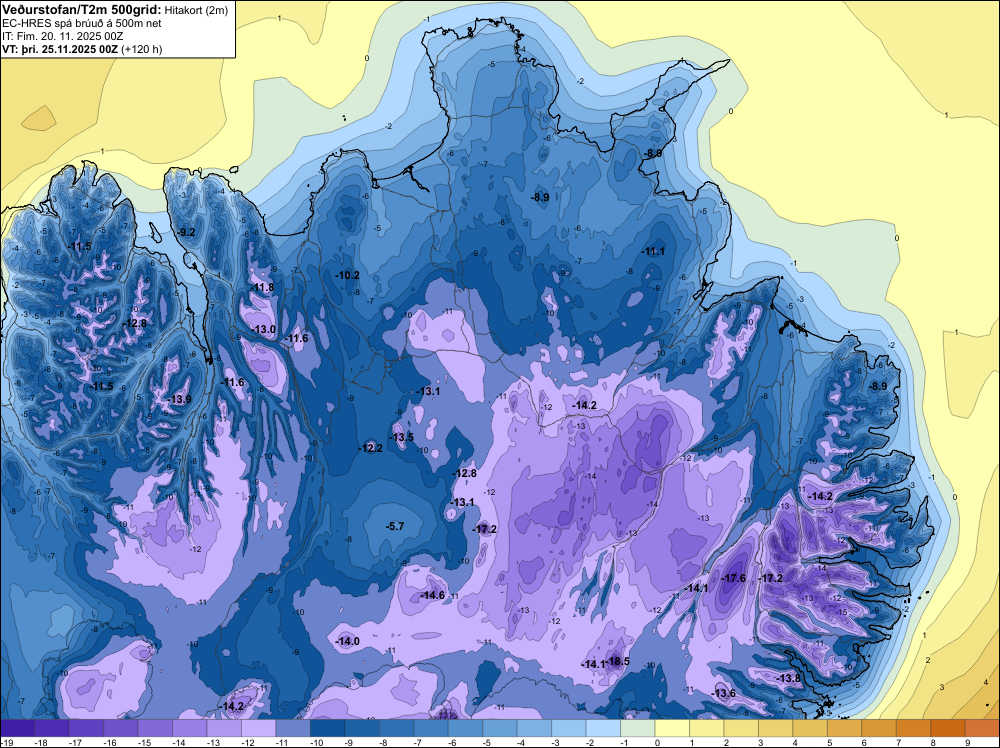Click the 9 label on the color scale
The image size is (1000, 748).
coord(967,743)
